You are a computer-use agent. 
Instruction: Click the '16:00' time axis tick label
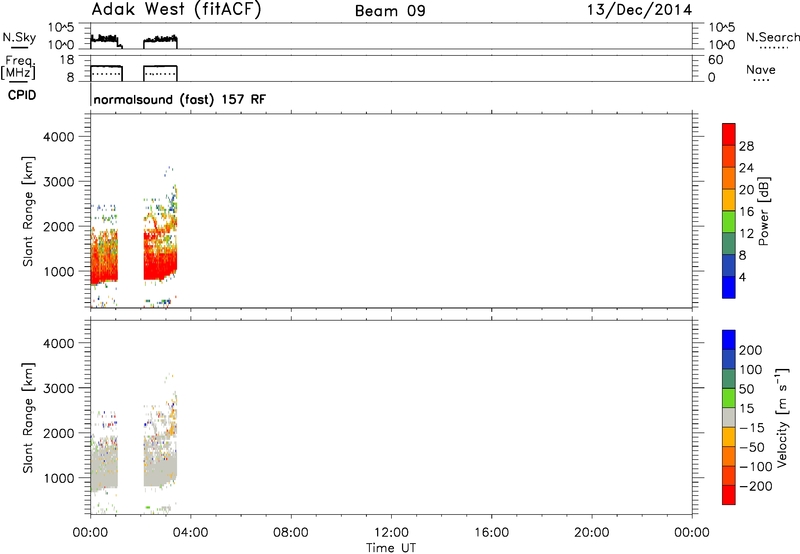point(491,533)
